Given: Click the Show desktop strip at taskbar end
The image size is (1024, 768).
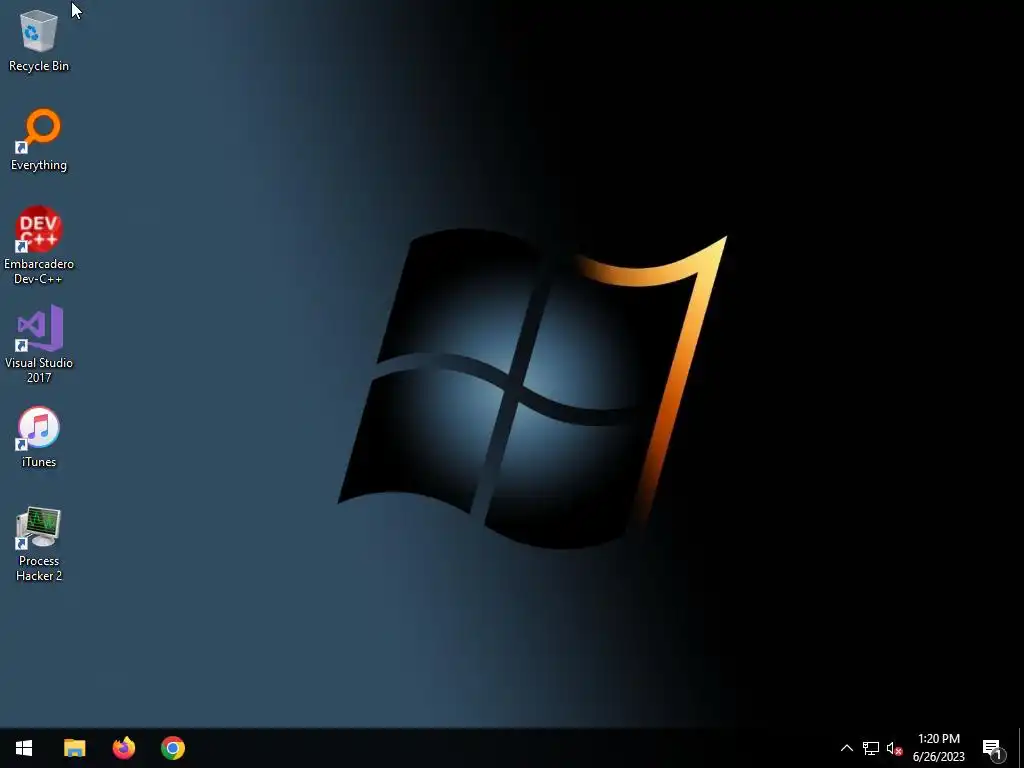Looking at the screenshot, I should (x=1020, y=748).
